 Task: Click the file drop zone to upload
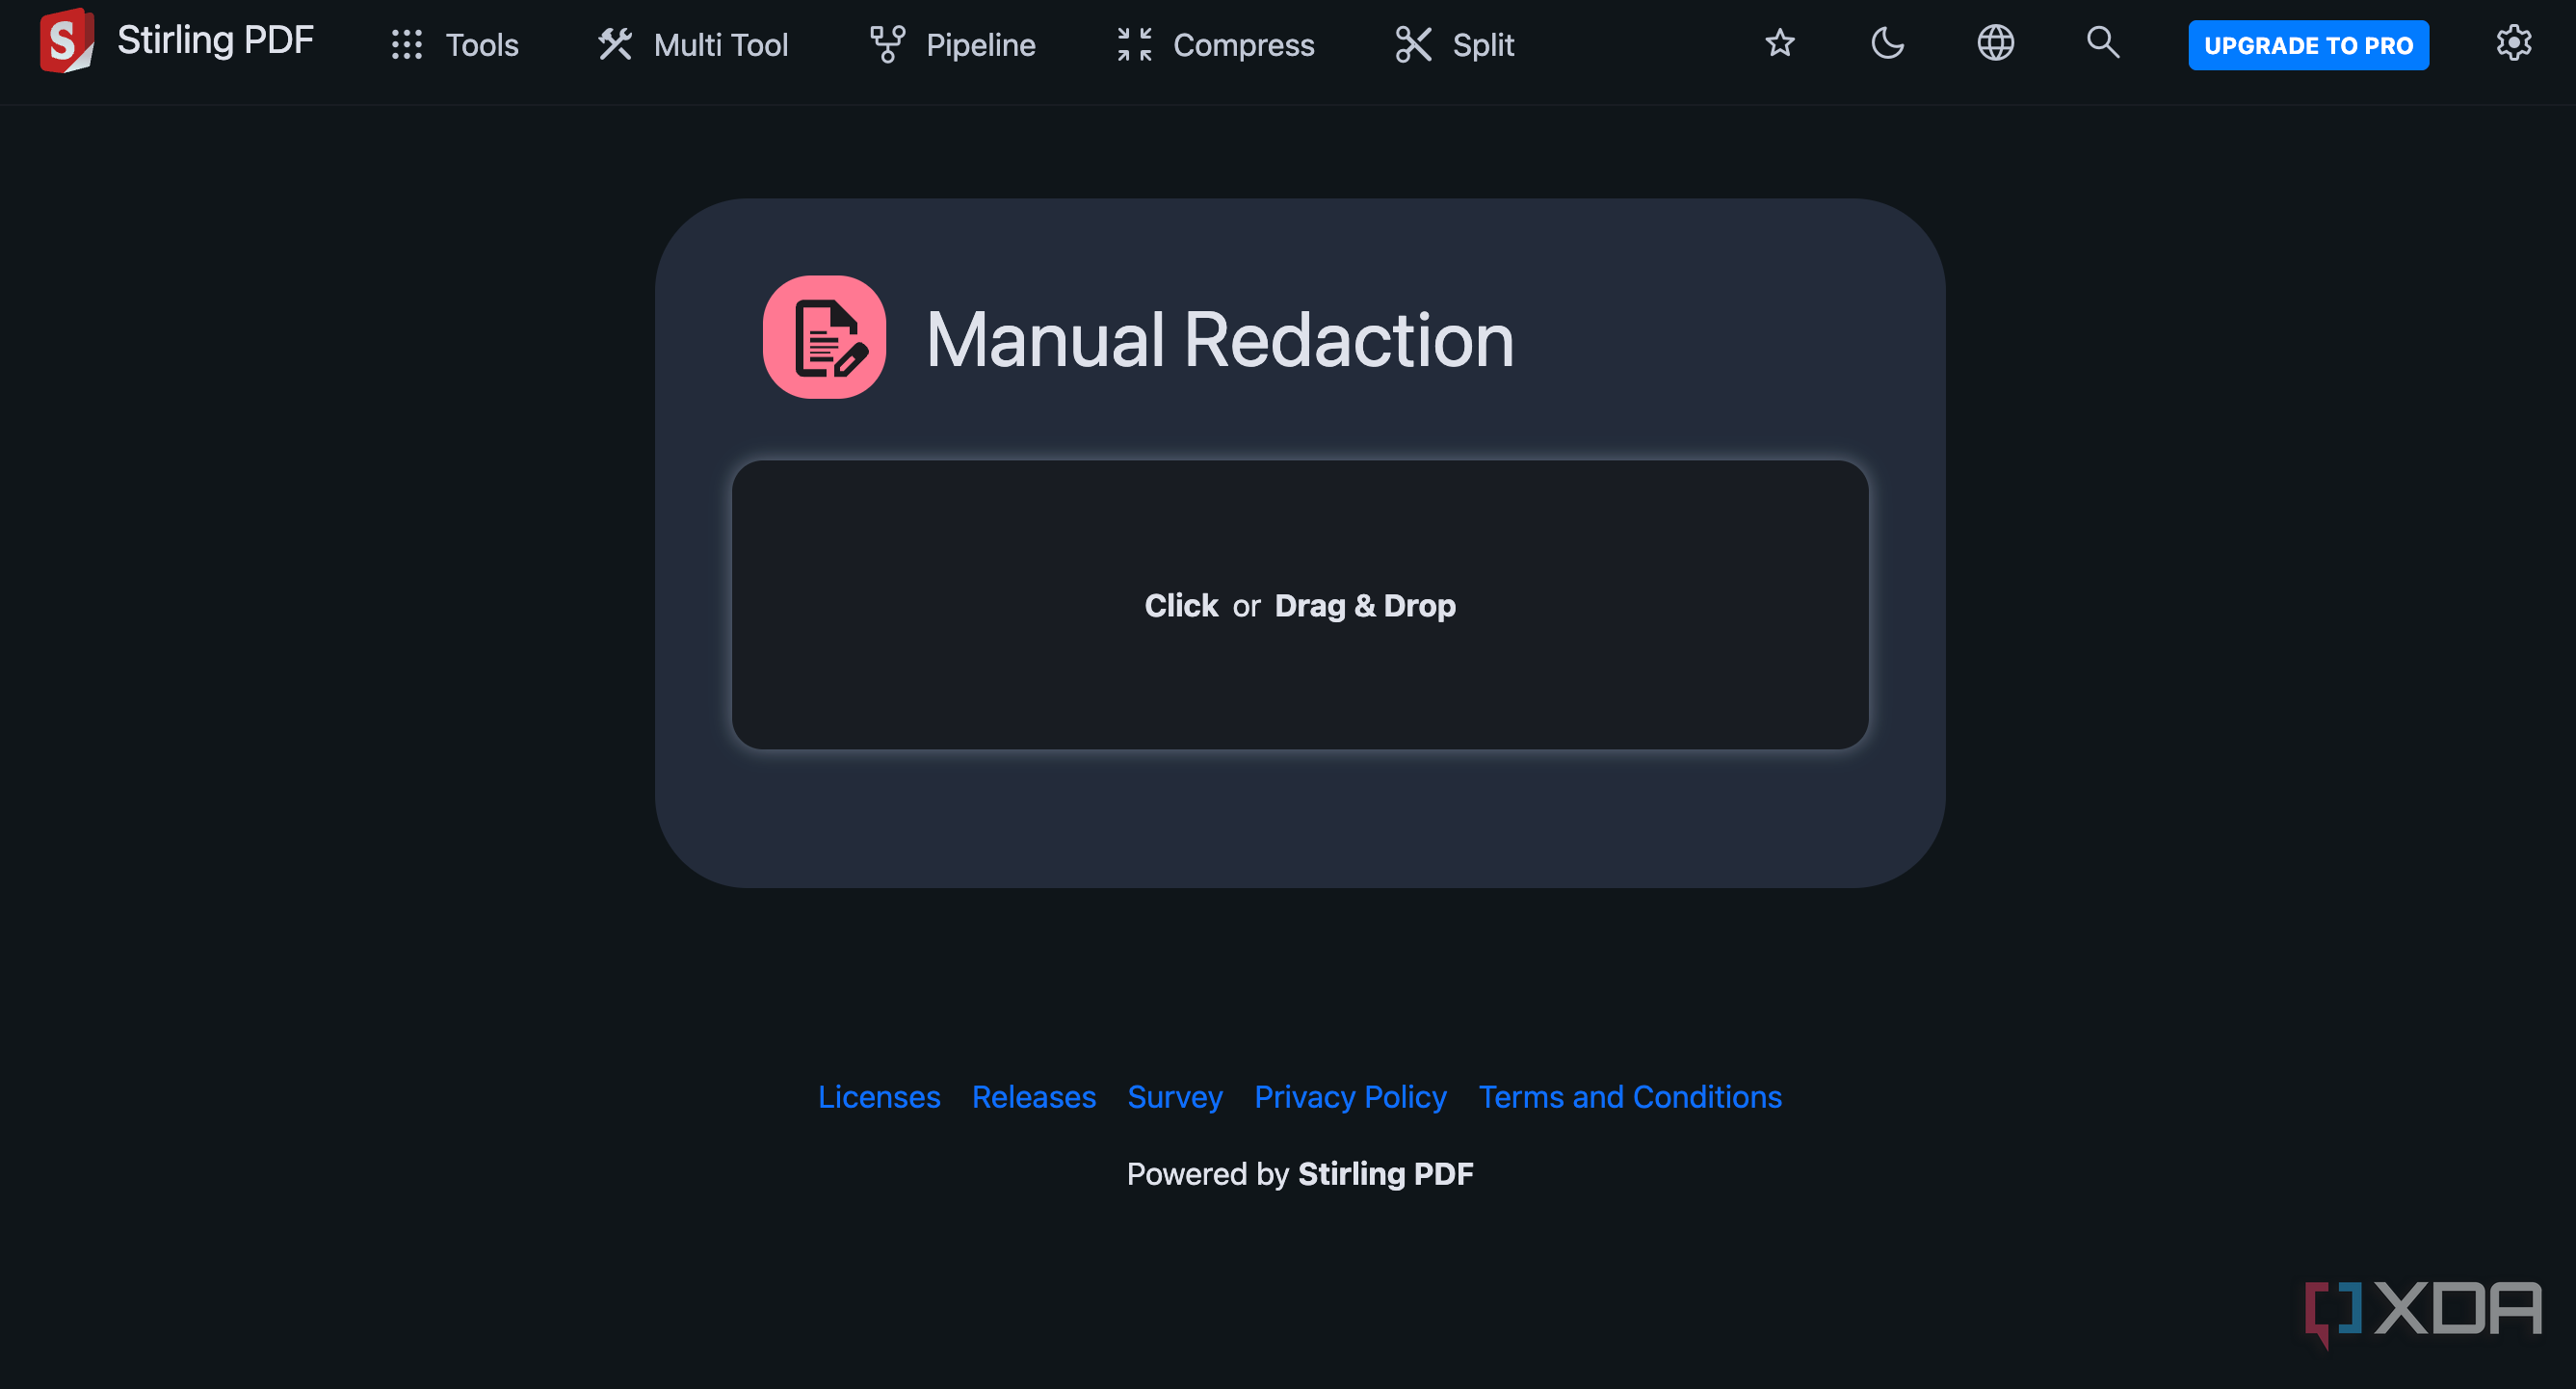pyautogui.click(x=1300, y=605)
